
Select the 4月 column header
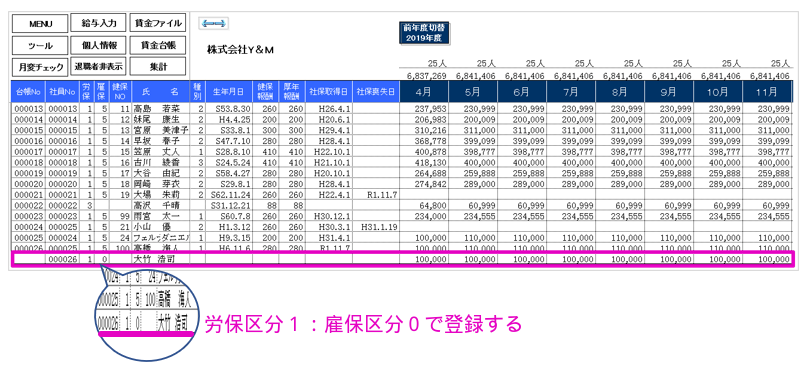424,92
